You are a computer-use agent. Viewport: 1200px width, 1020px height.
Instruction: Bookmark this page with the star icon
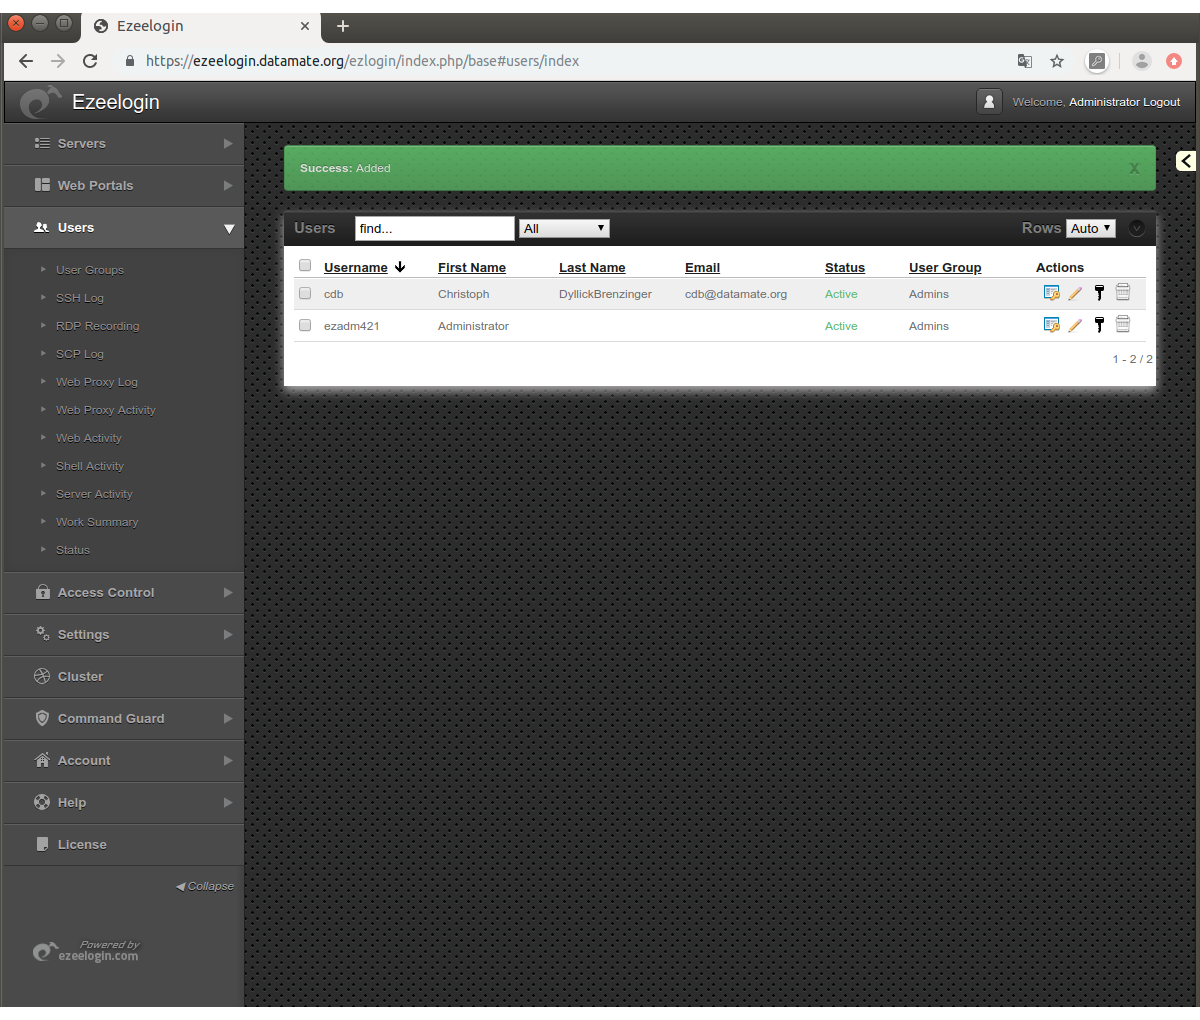point(1057,61)
